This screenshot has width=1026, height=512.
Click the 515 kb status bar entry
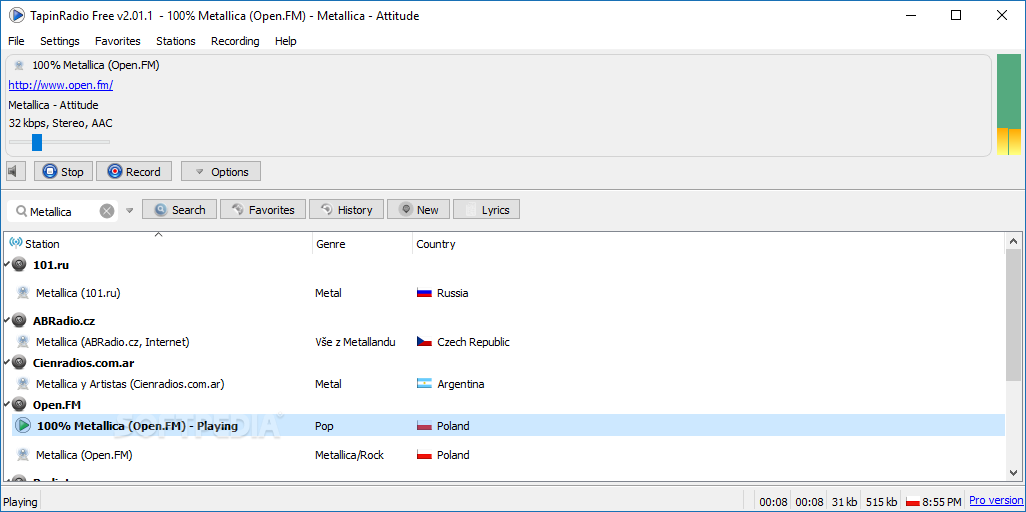pyautogui.click(x=881, y=502)
